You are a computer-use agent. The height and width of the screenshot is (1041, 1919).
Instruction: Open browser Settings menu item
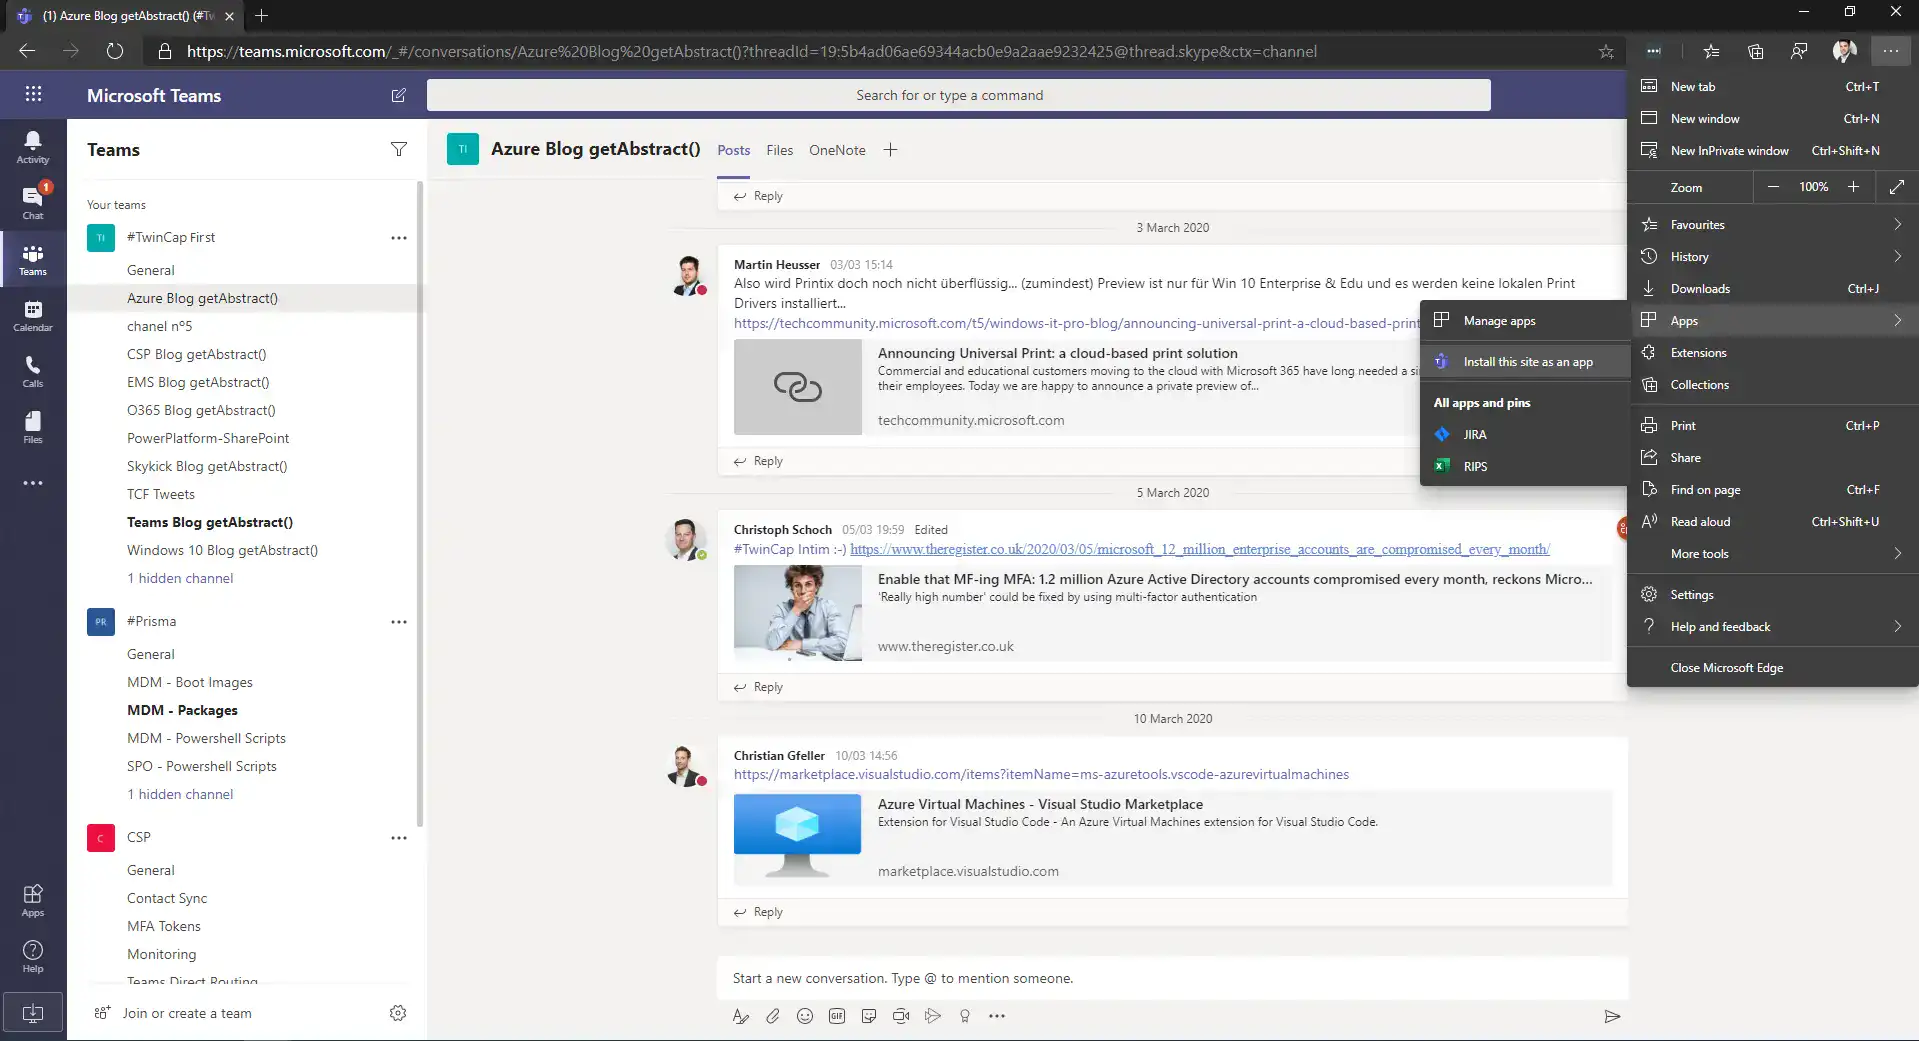(x=1773, y=595)
